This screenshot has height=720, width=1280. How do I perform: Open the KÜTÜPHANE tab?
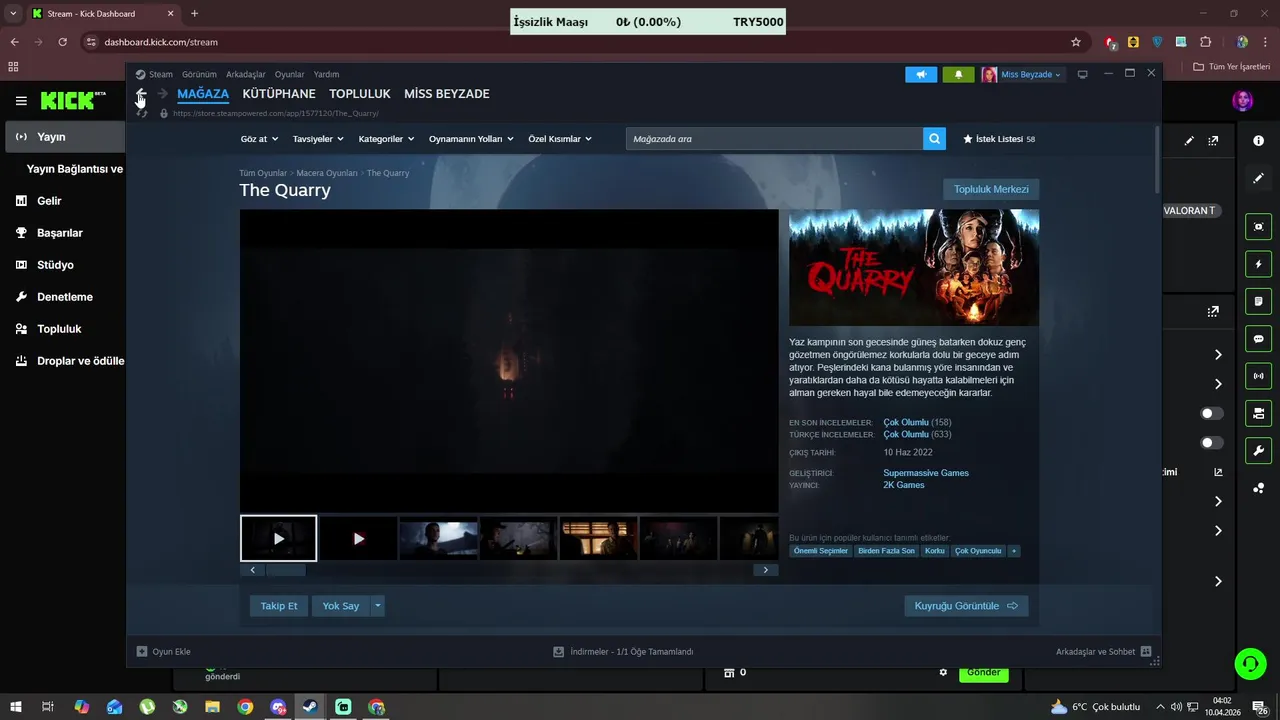coord(279,94)
